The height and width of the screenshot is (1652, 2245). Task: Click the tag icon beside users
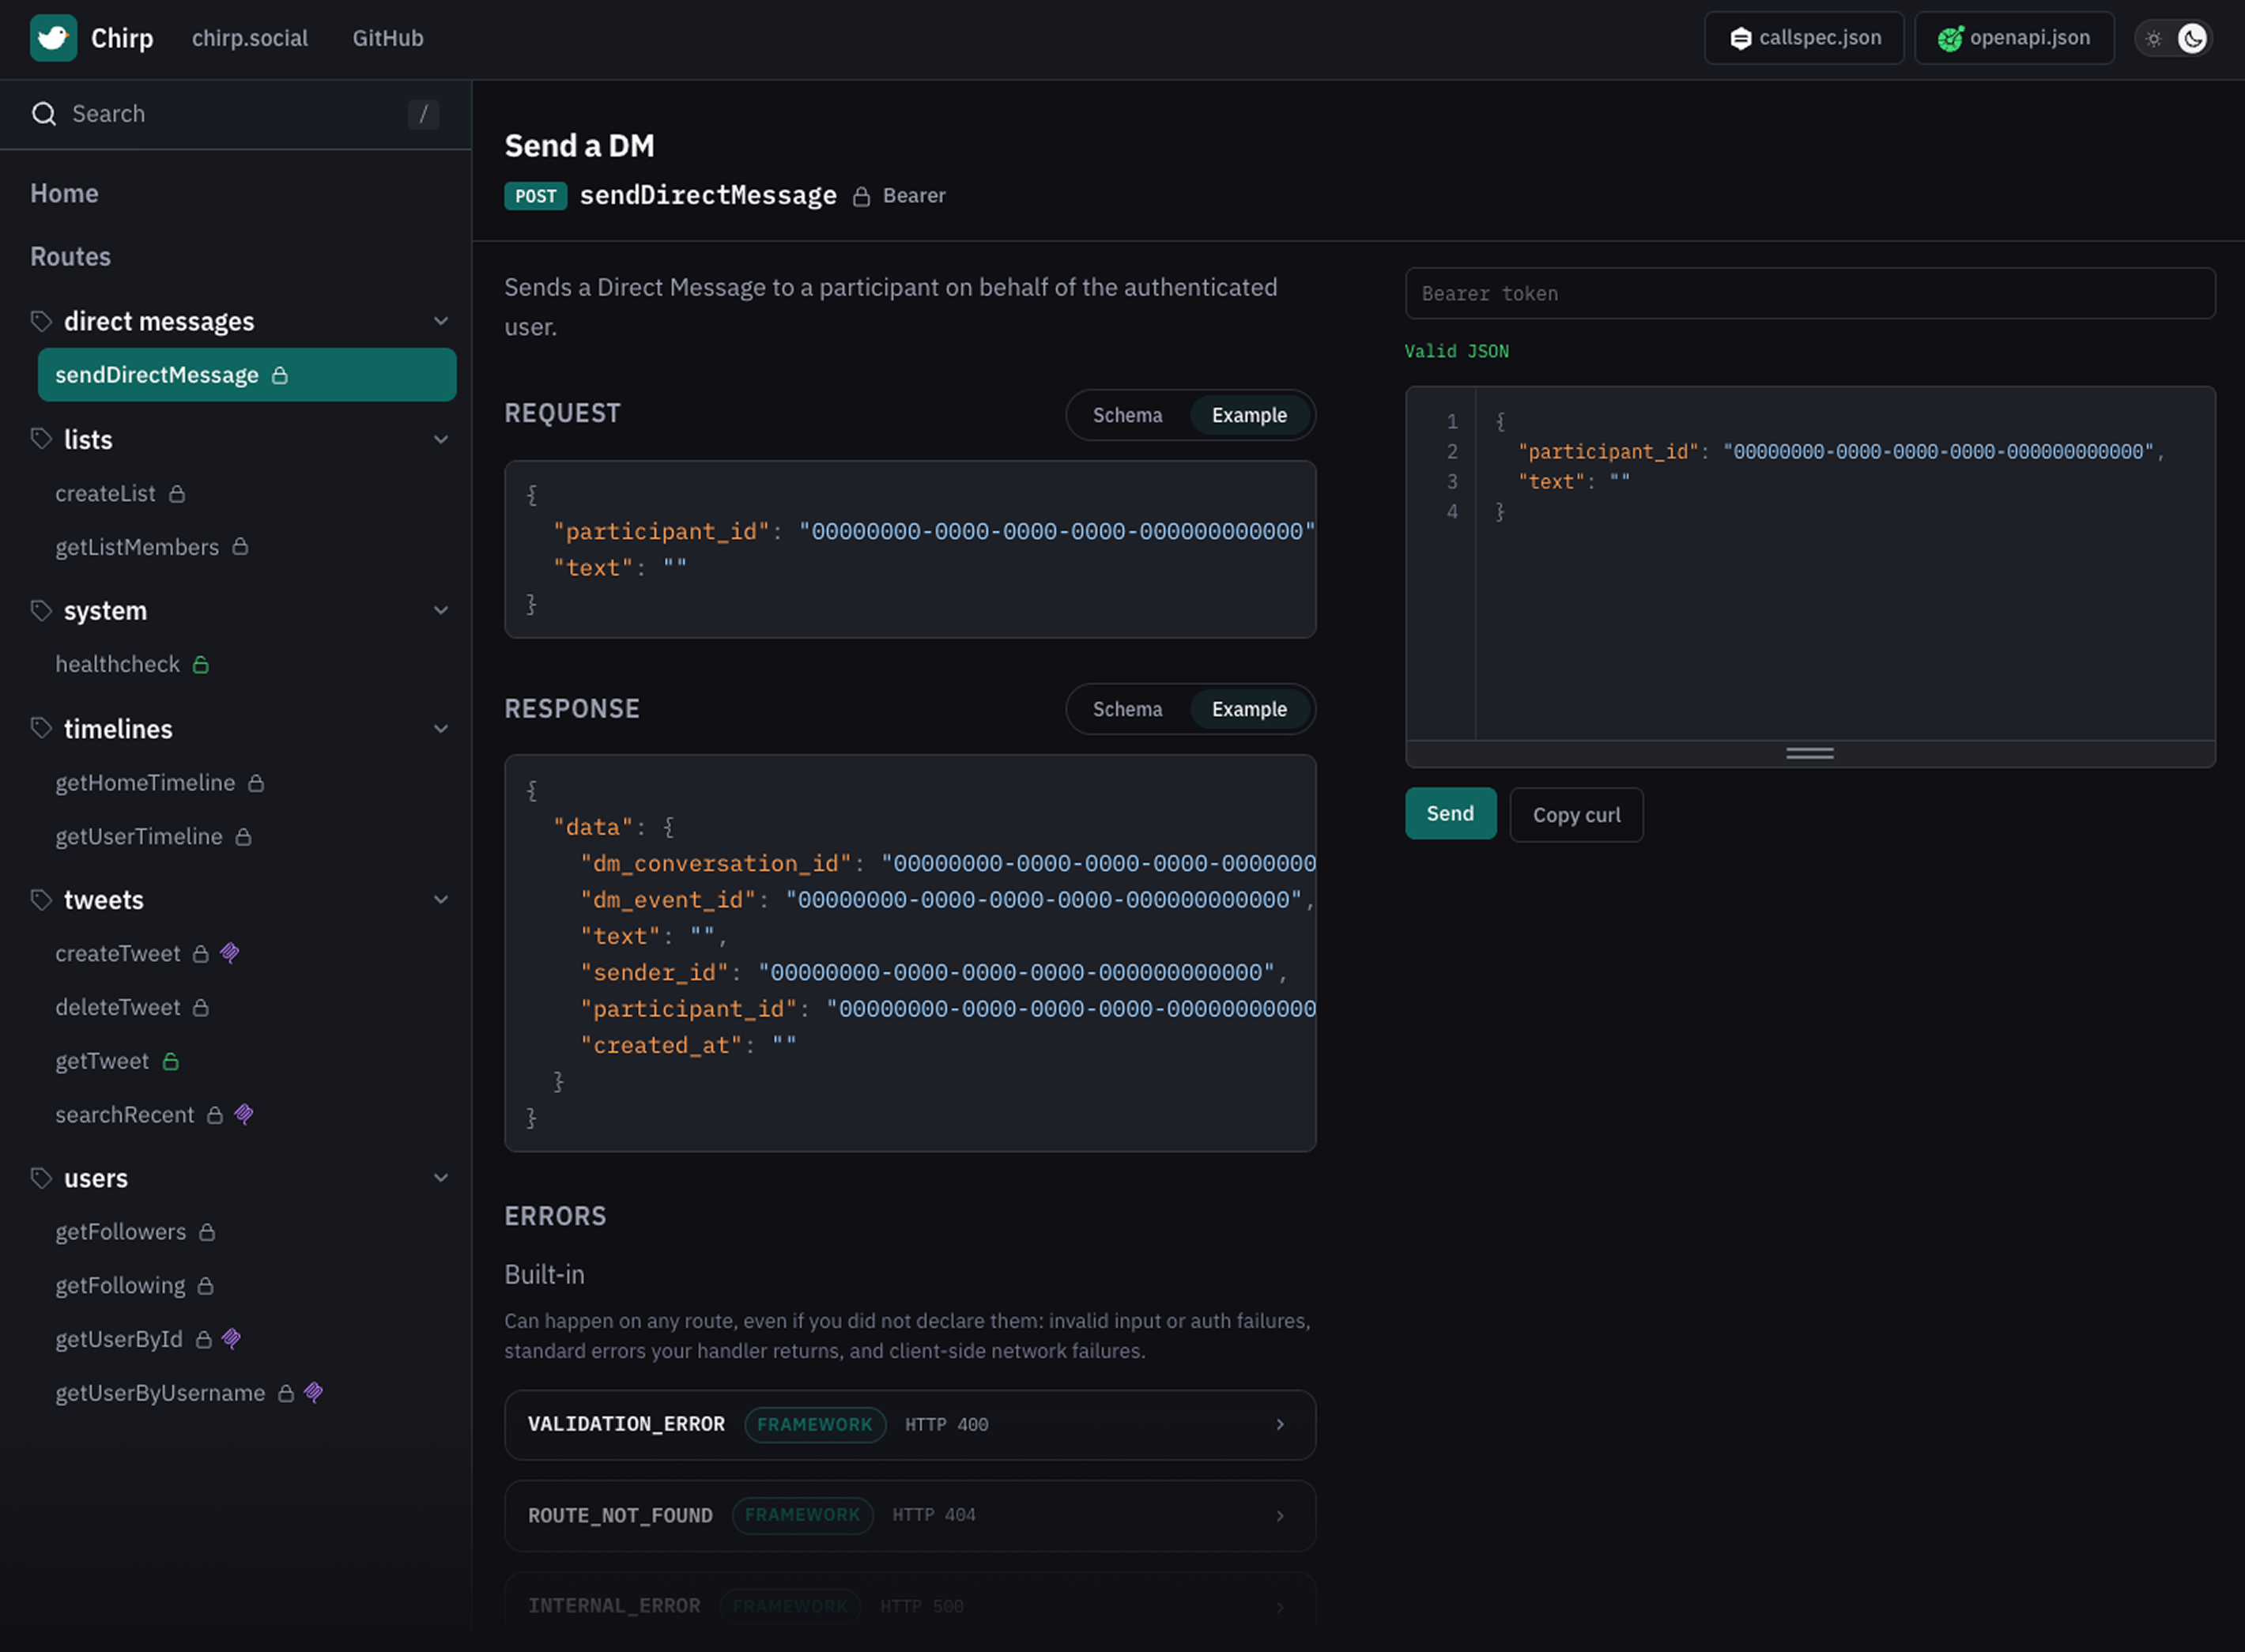pyautogui.click(x=41, y=1178)
